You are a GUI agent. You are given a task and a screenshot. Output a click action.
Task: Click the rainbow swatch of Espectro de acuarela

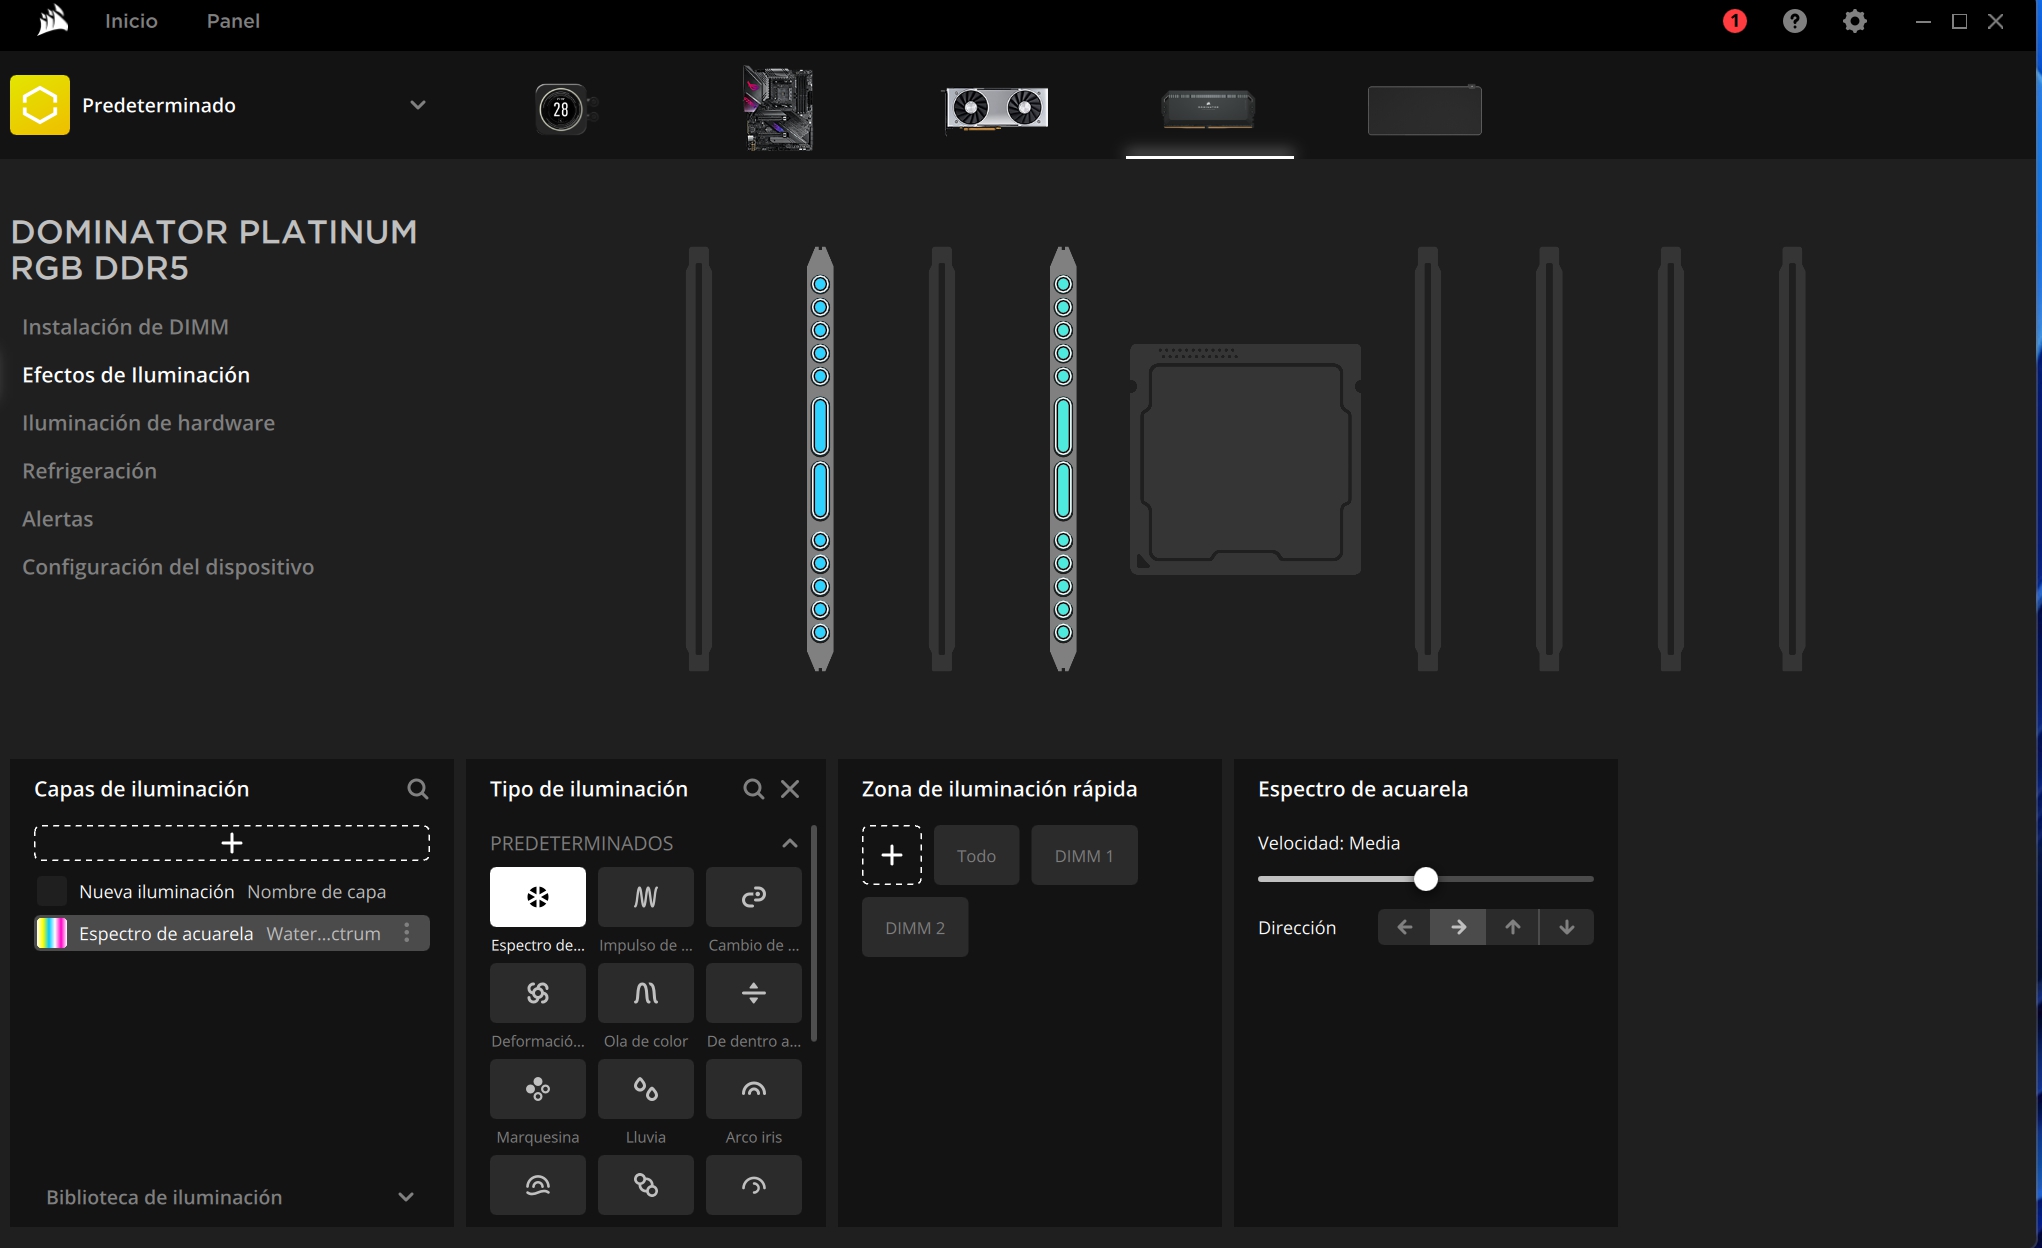coord(51,933)
